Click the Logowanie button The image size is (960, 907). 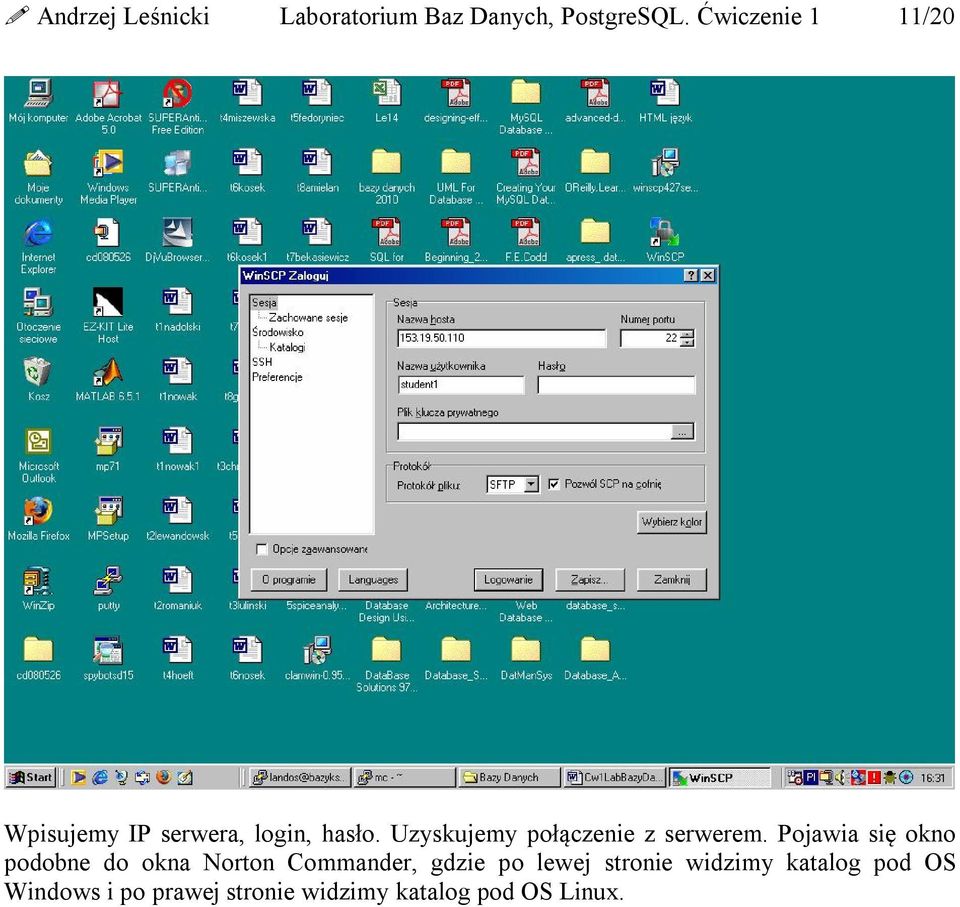[x=508, y=579]
